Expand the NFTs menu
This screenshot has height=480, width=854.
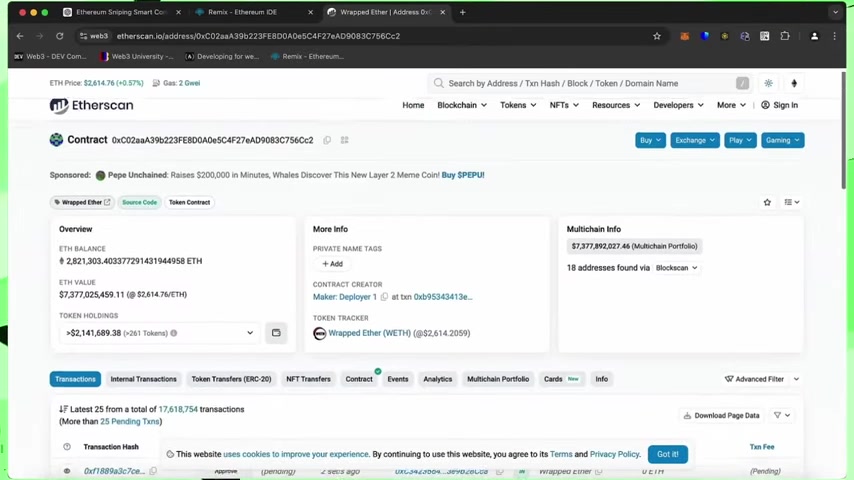click(x=564, y=105)
